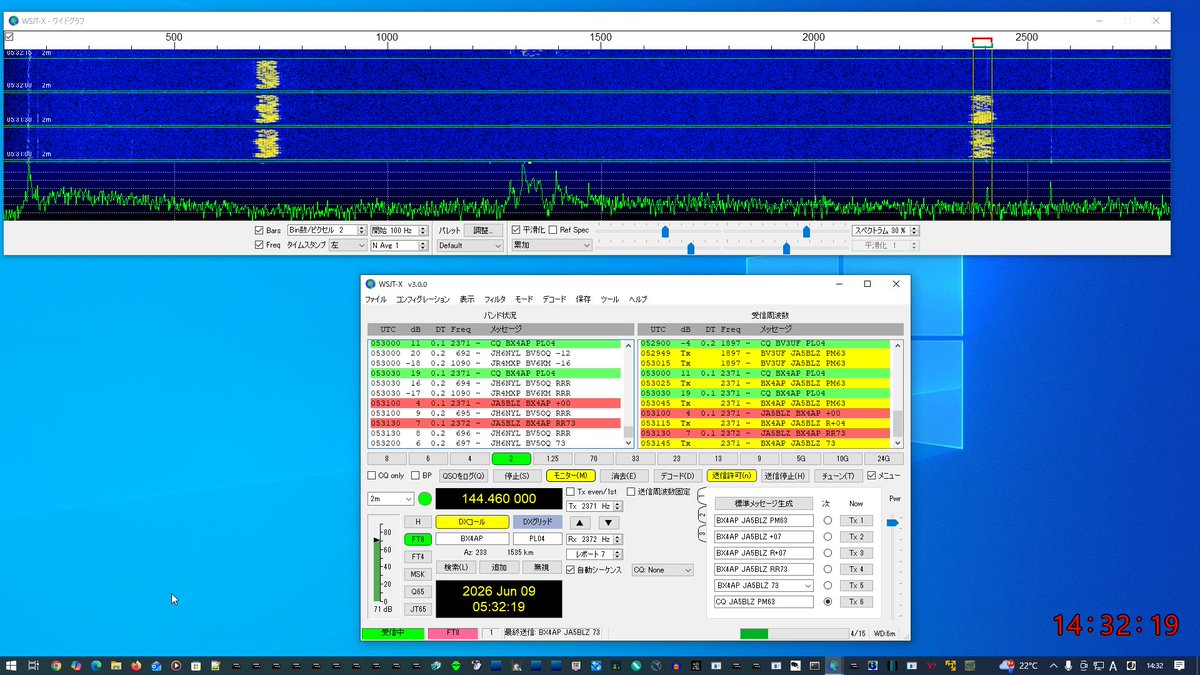
Task: Select the next radio button for Tx 3
Action: click(x=827, y=553)
